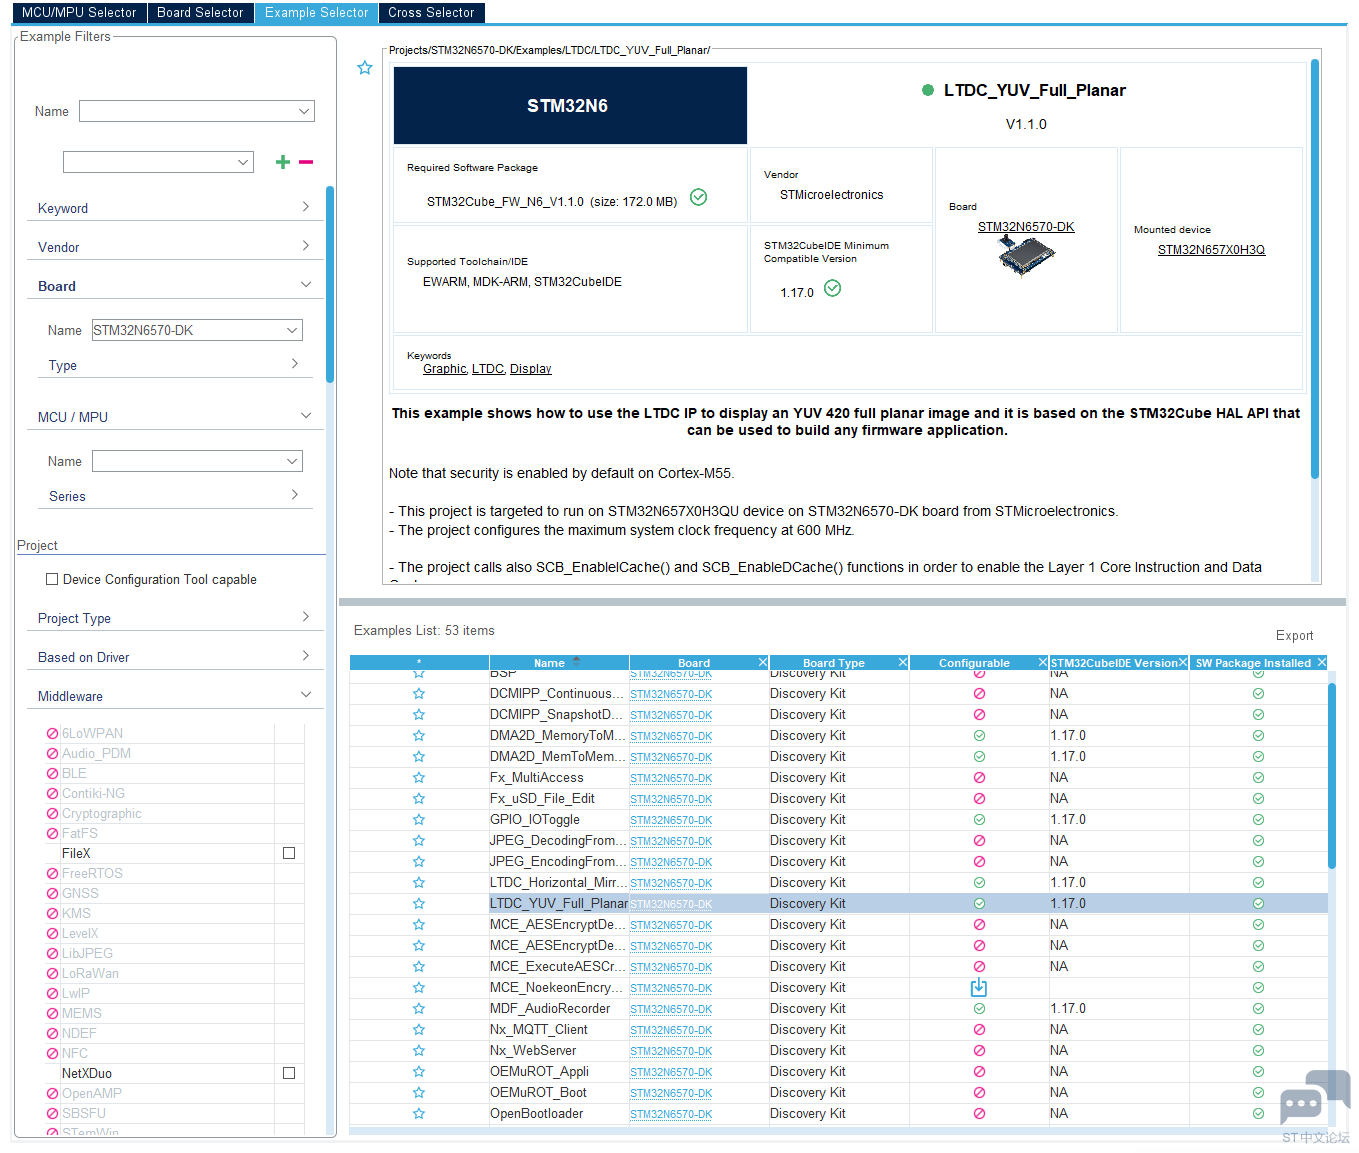
Task: Click not-configurable icon in Fx_uSD_File_Edit row
Action: pyautogui.click(x=979, y=799)
